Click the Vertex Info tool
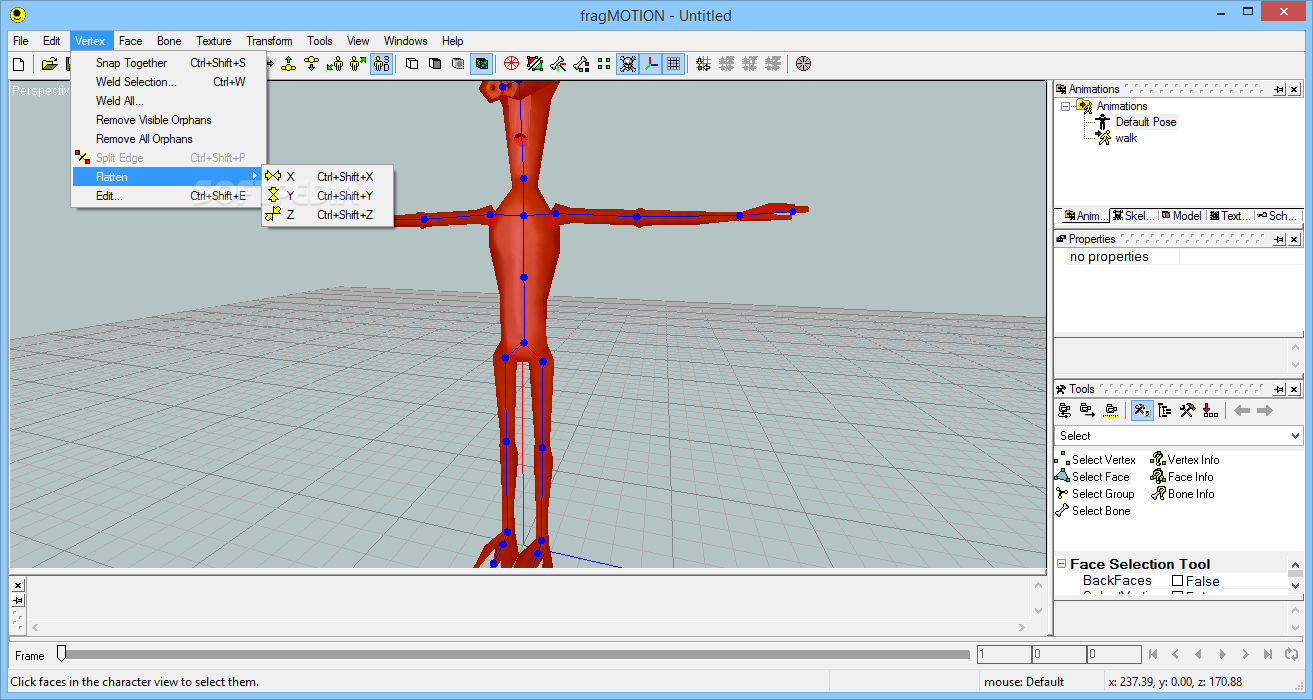The width and height of the screenshot is (1313, 700). click(1192, 460)
